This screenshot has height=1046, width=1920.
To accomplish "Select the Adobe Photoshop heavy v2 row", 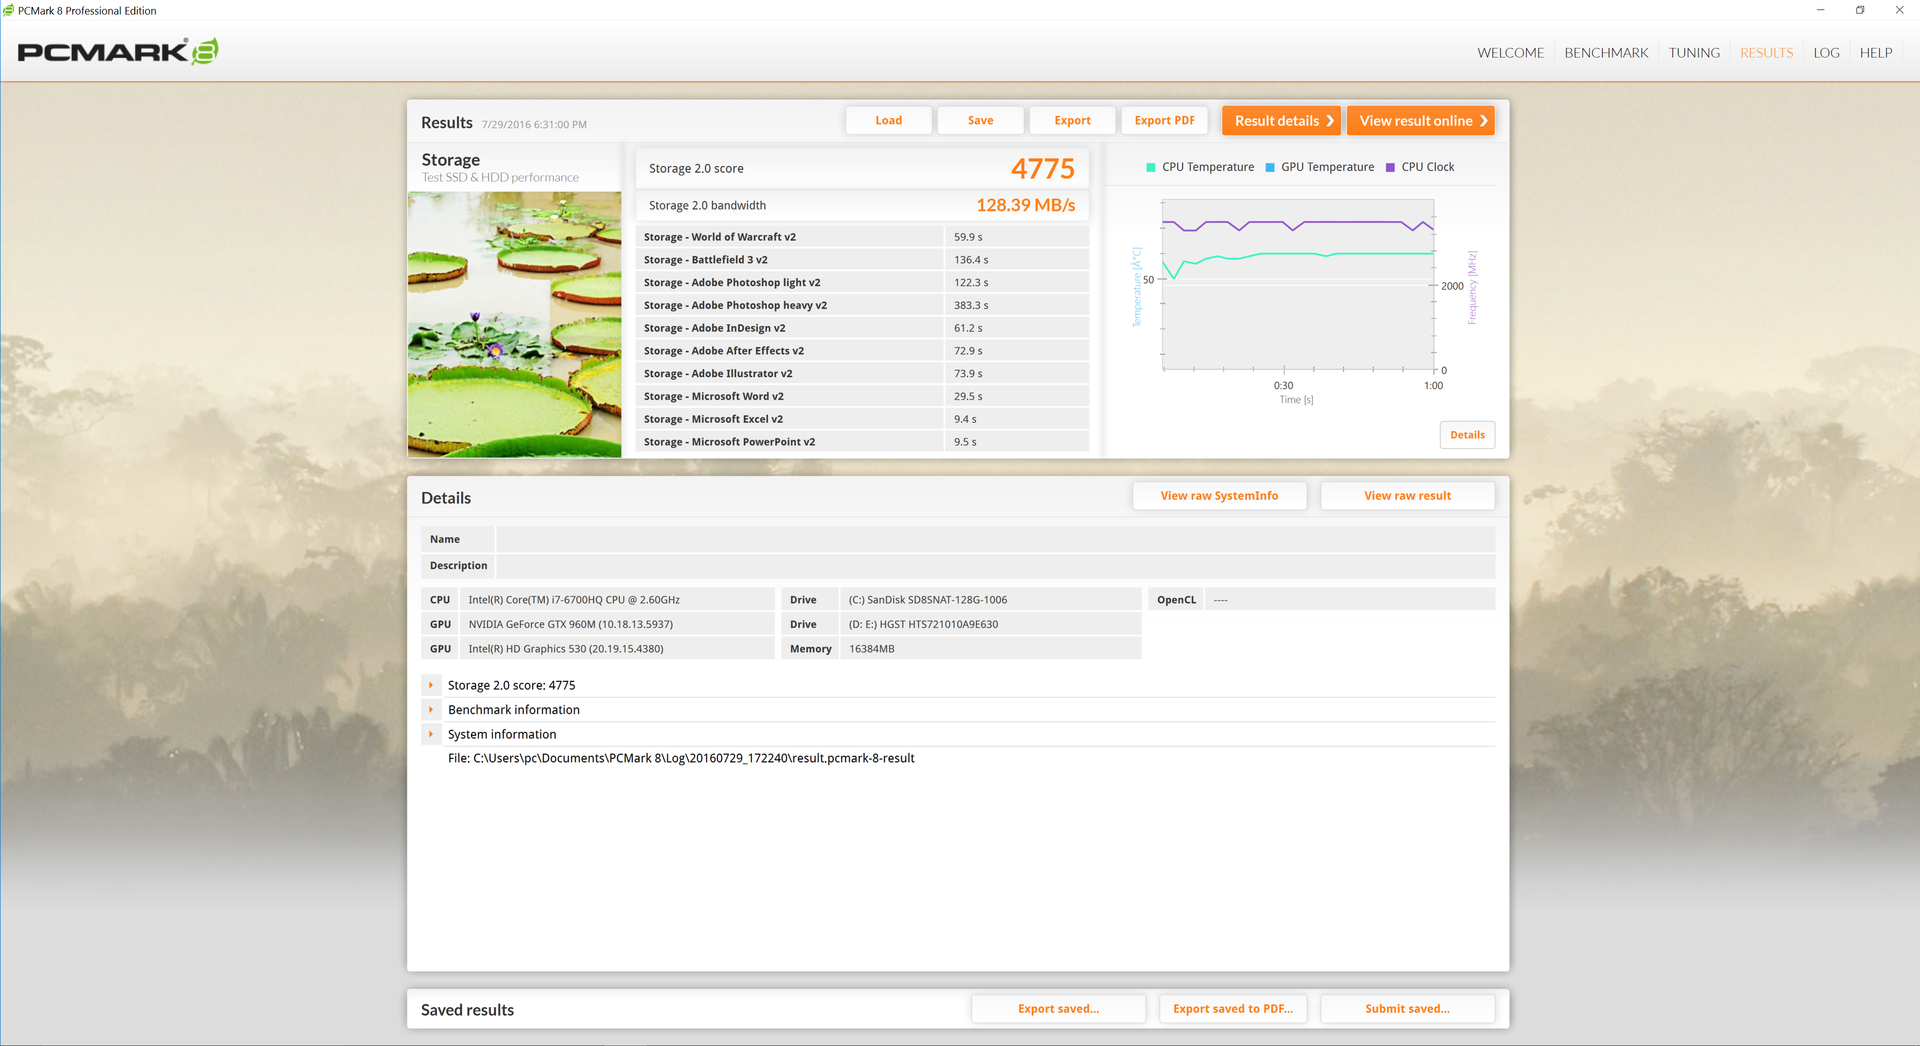I will point(862,305).
